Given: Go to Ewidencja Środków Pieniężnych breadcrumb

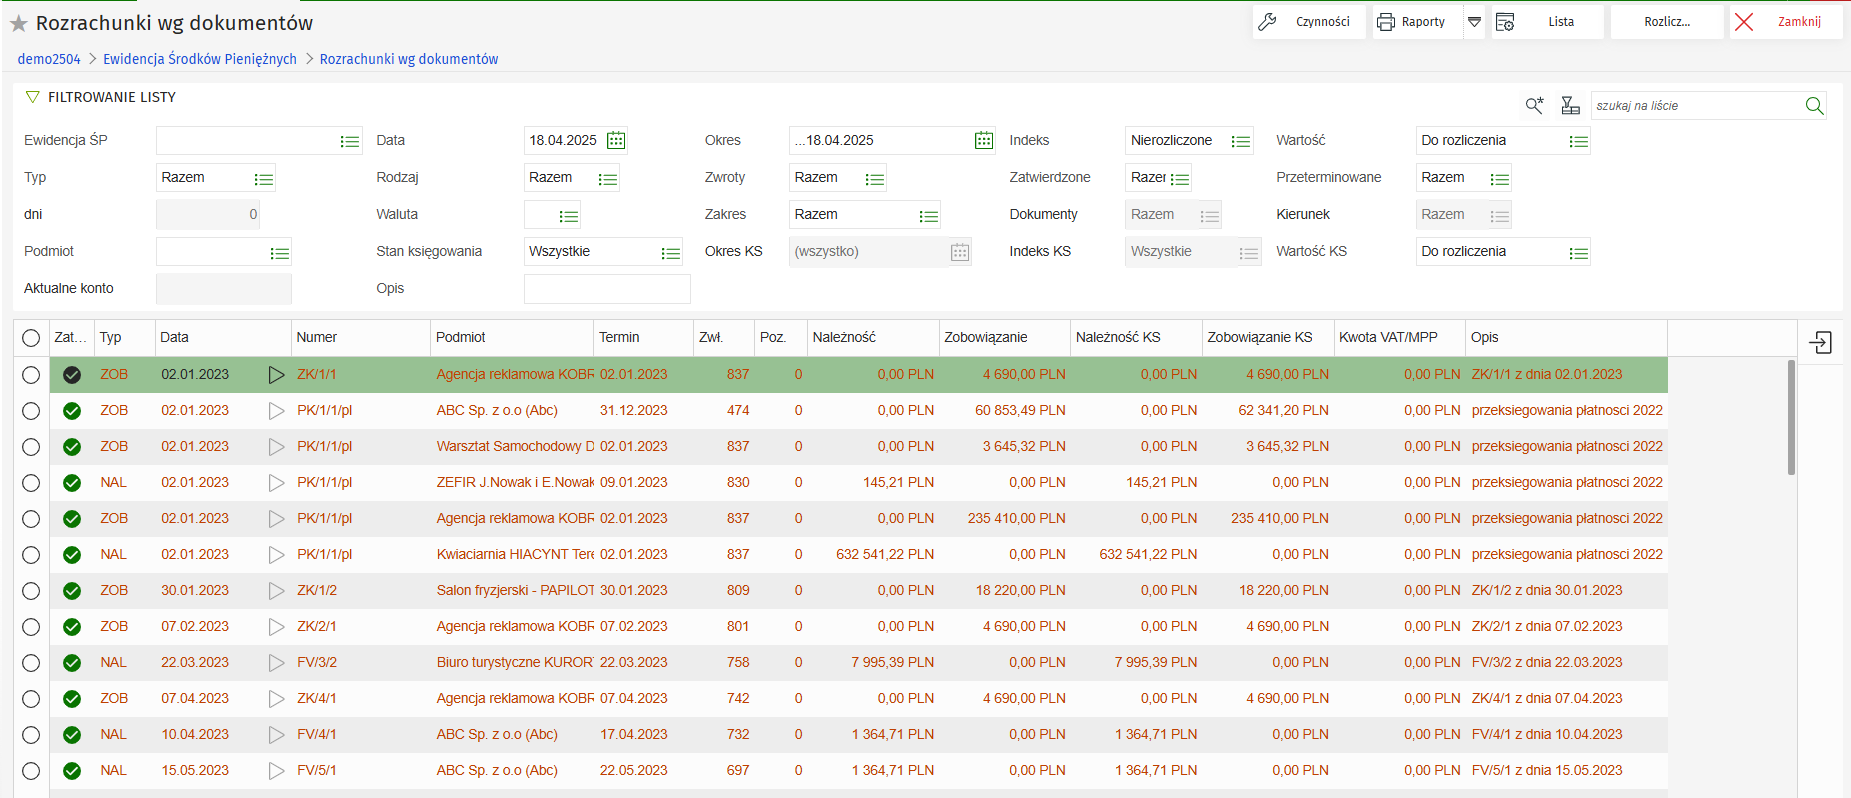Looking at the screenshot, I should click(200, 59).
